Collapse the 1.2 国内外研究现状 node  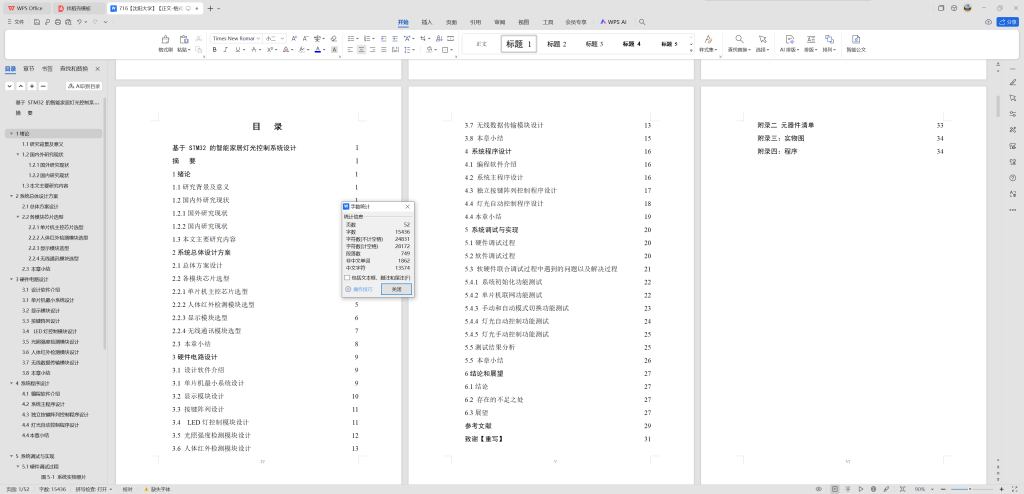click(18, 154)
